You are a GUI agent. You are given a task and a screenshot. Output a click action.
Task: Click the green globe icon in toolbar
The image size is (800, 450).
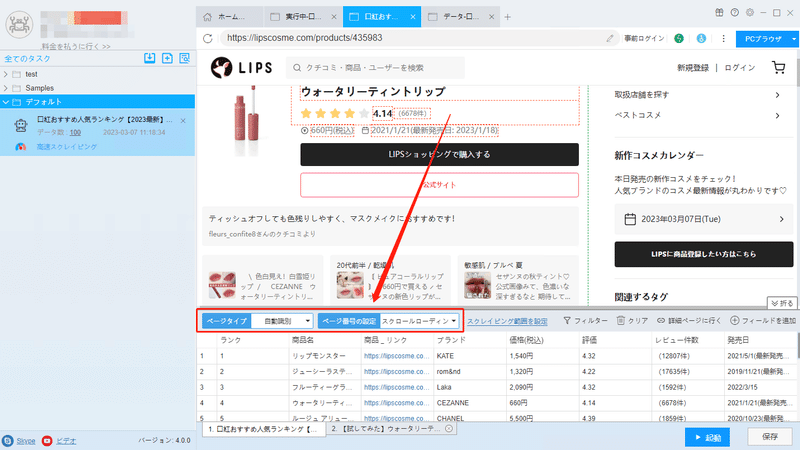coord(679,38)
